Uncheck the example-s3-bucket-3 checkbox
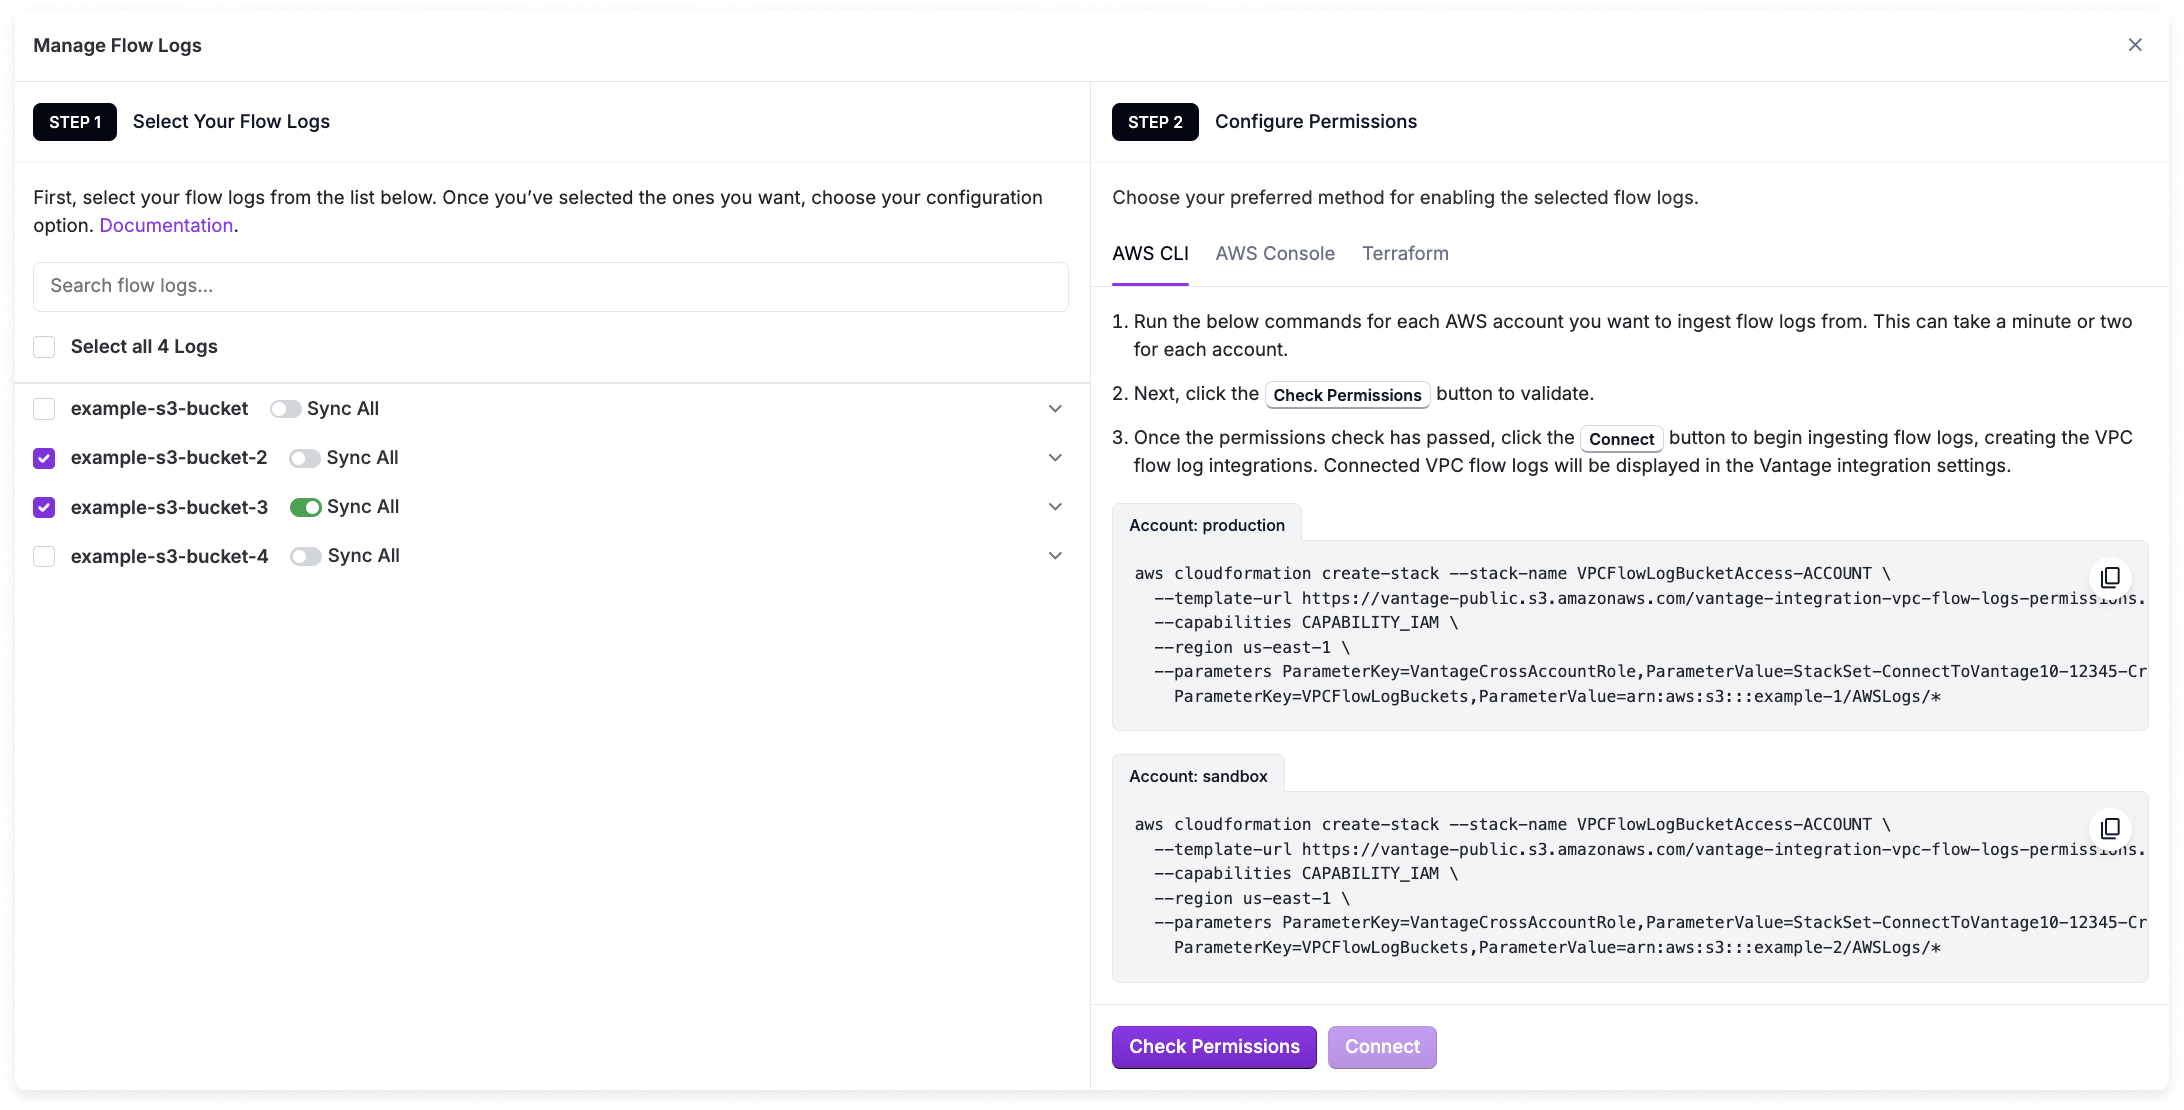 click(x=44, y=507)
